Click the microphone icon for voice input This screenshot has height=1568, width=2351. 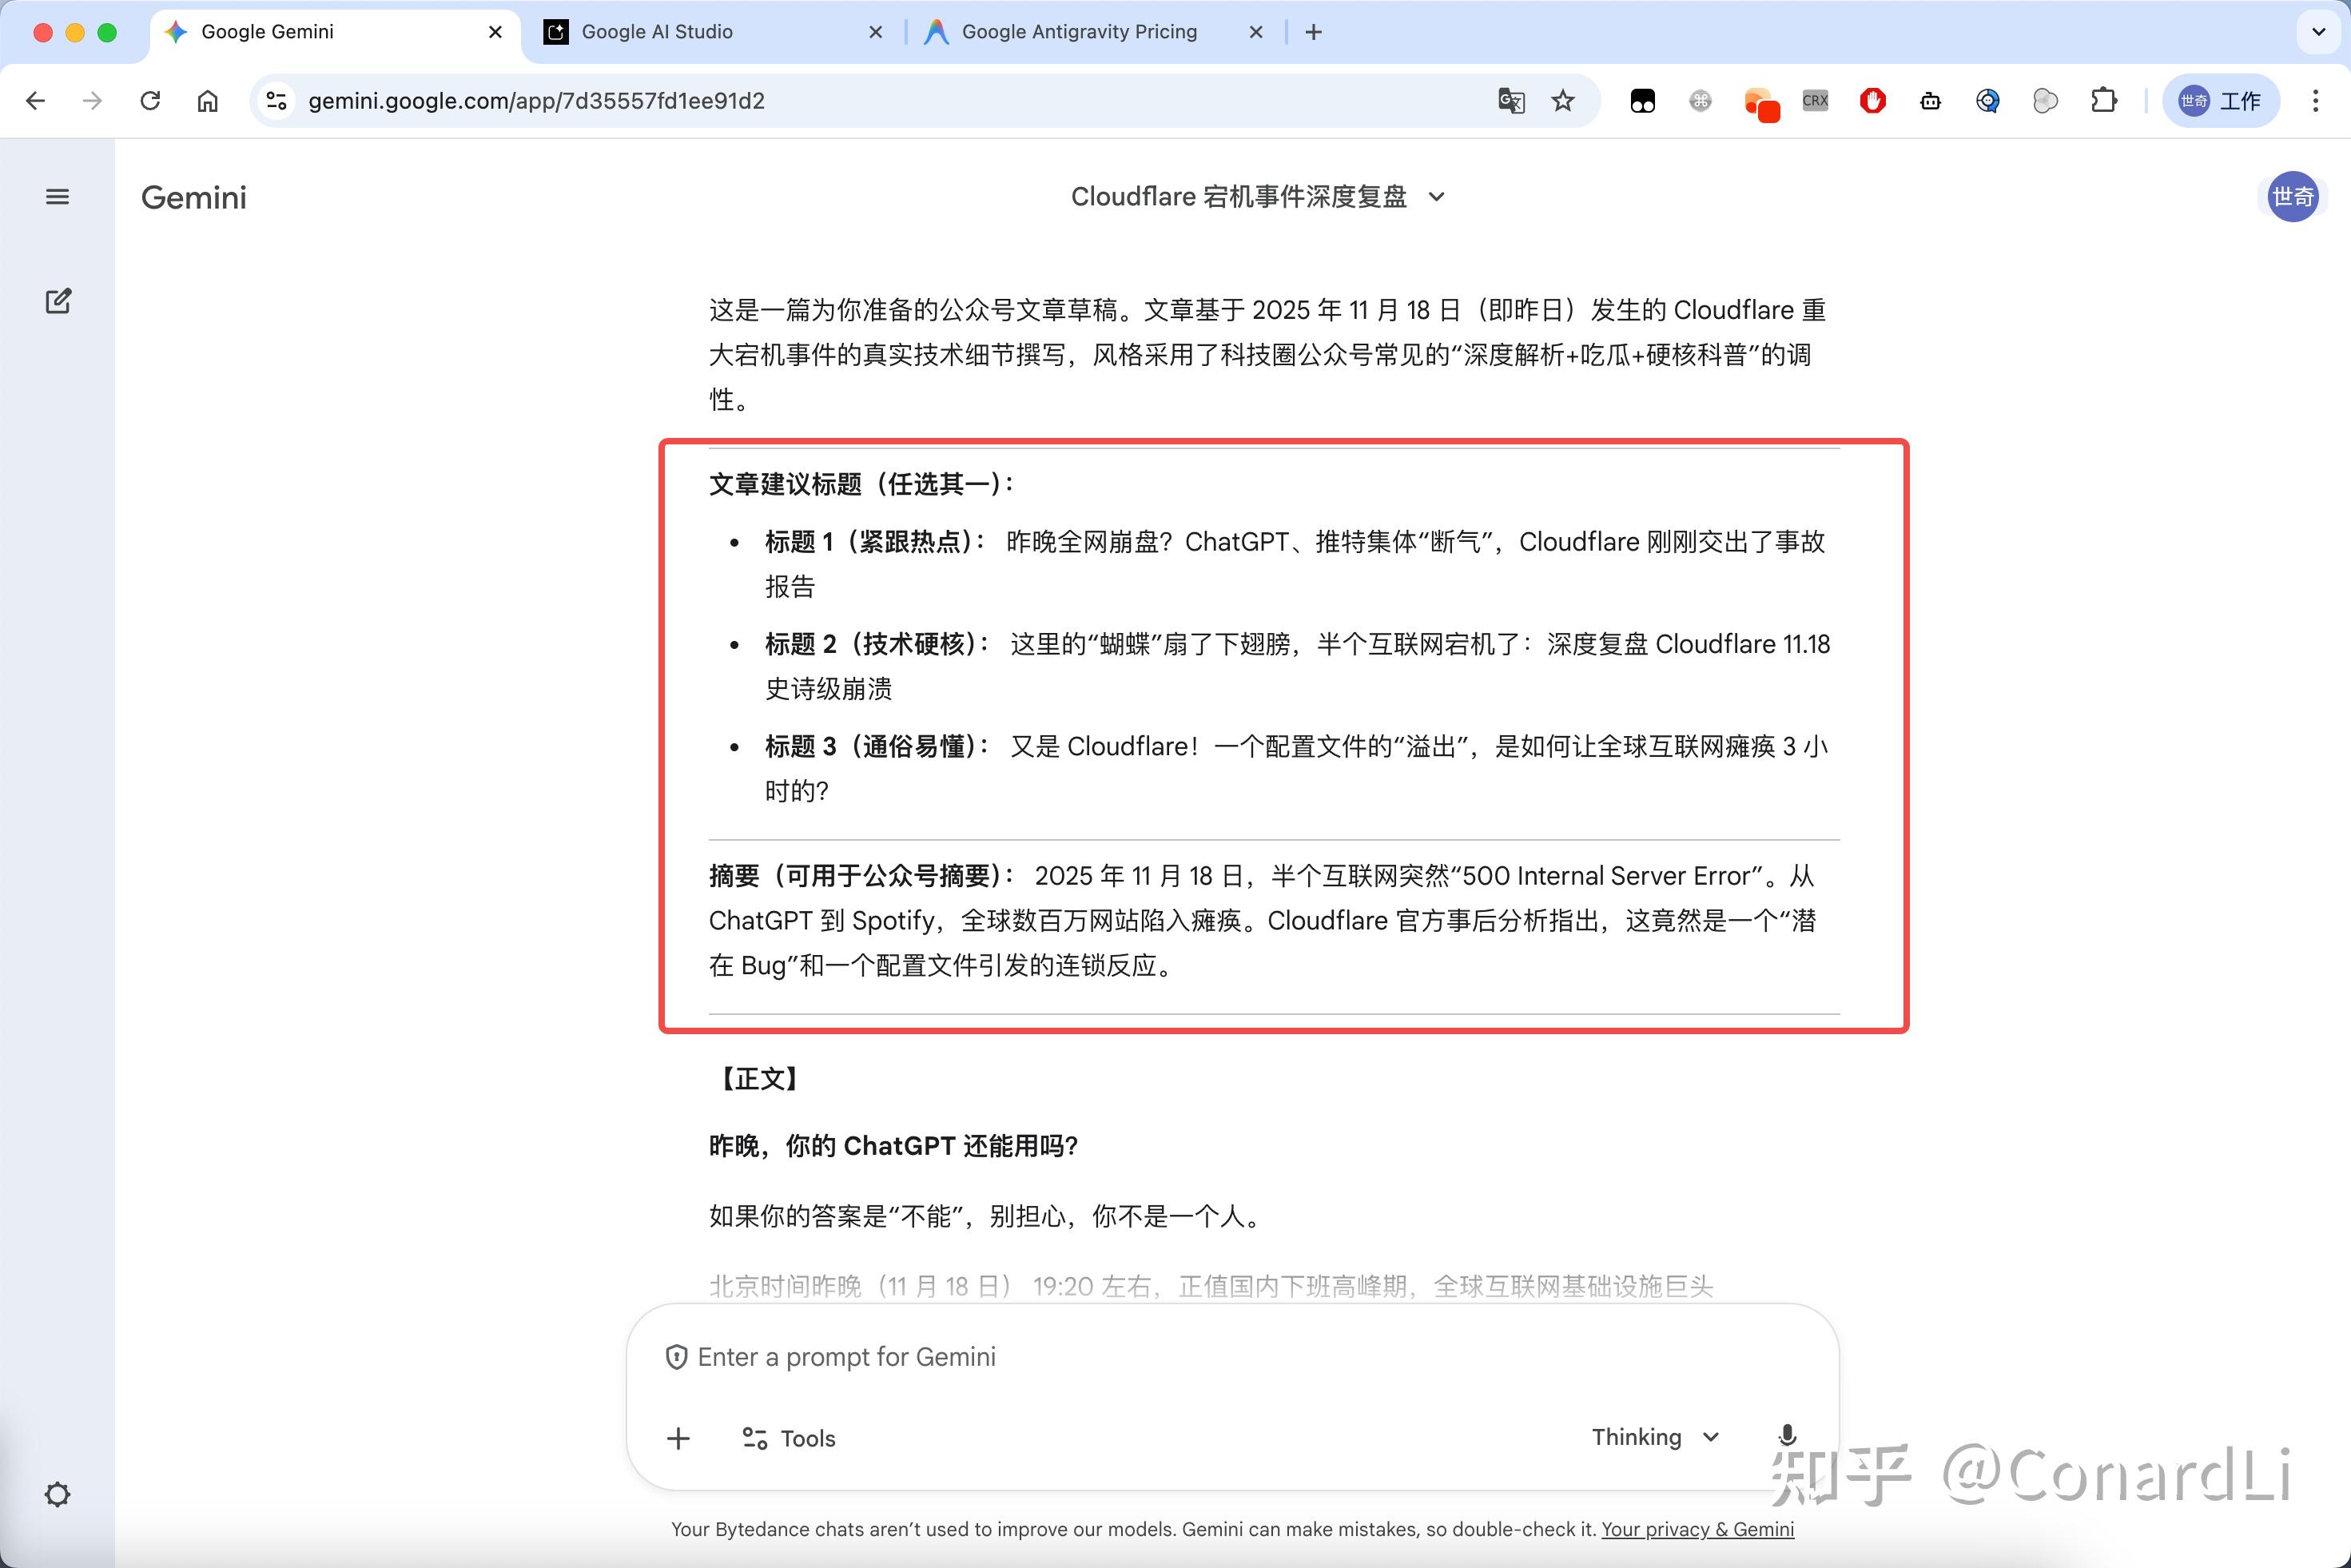(x=1787, y=1437)
